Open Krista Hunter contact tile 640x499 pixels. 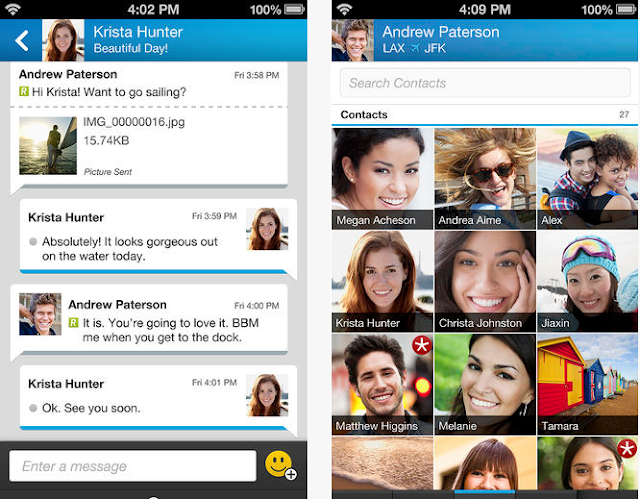(x=382, y=282)
